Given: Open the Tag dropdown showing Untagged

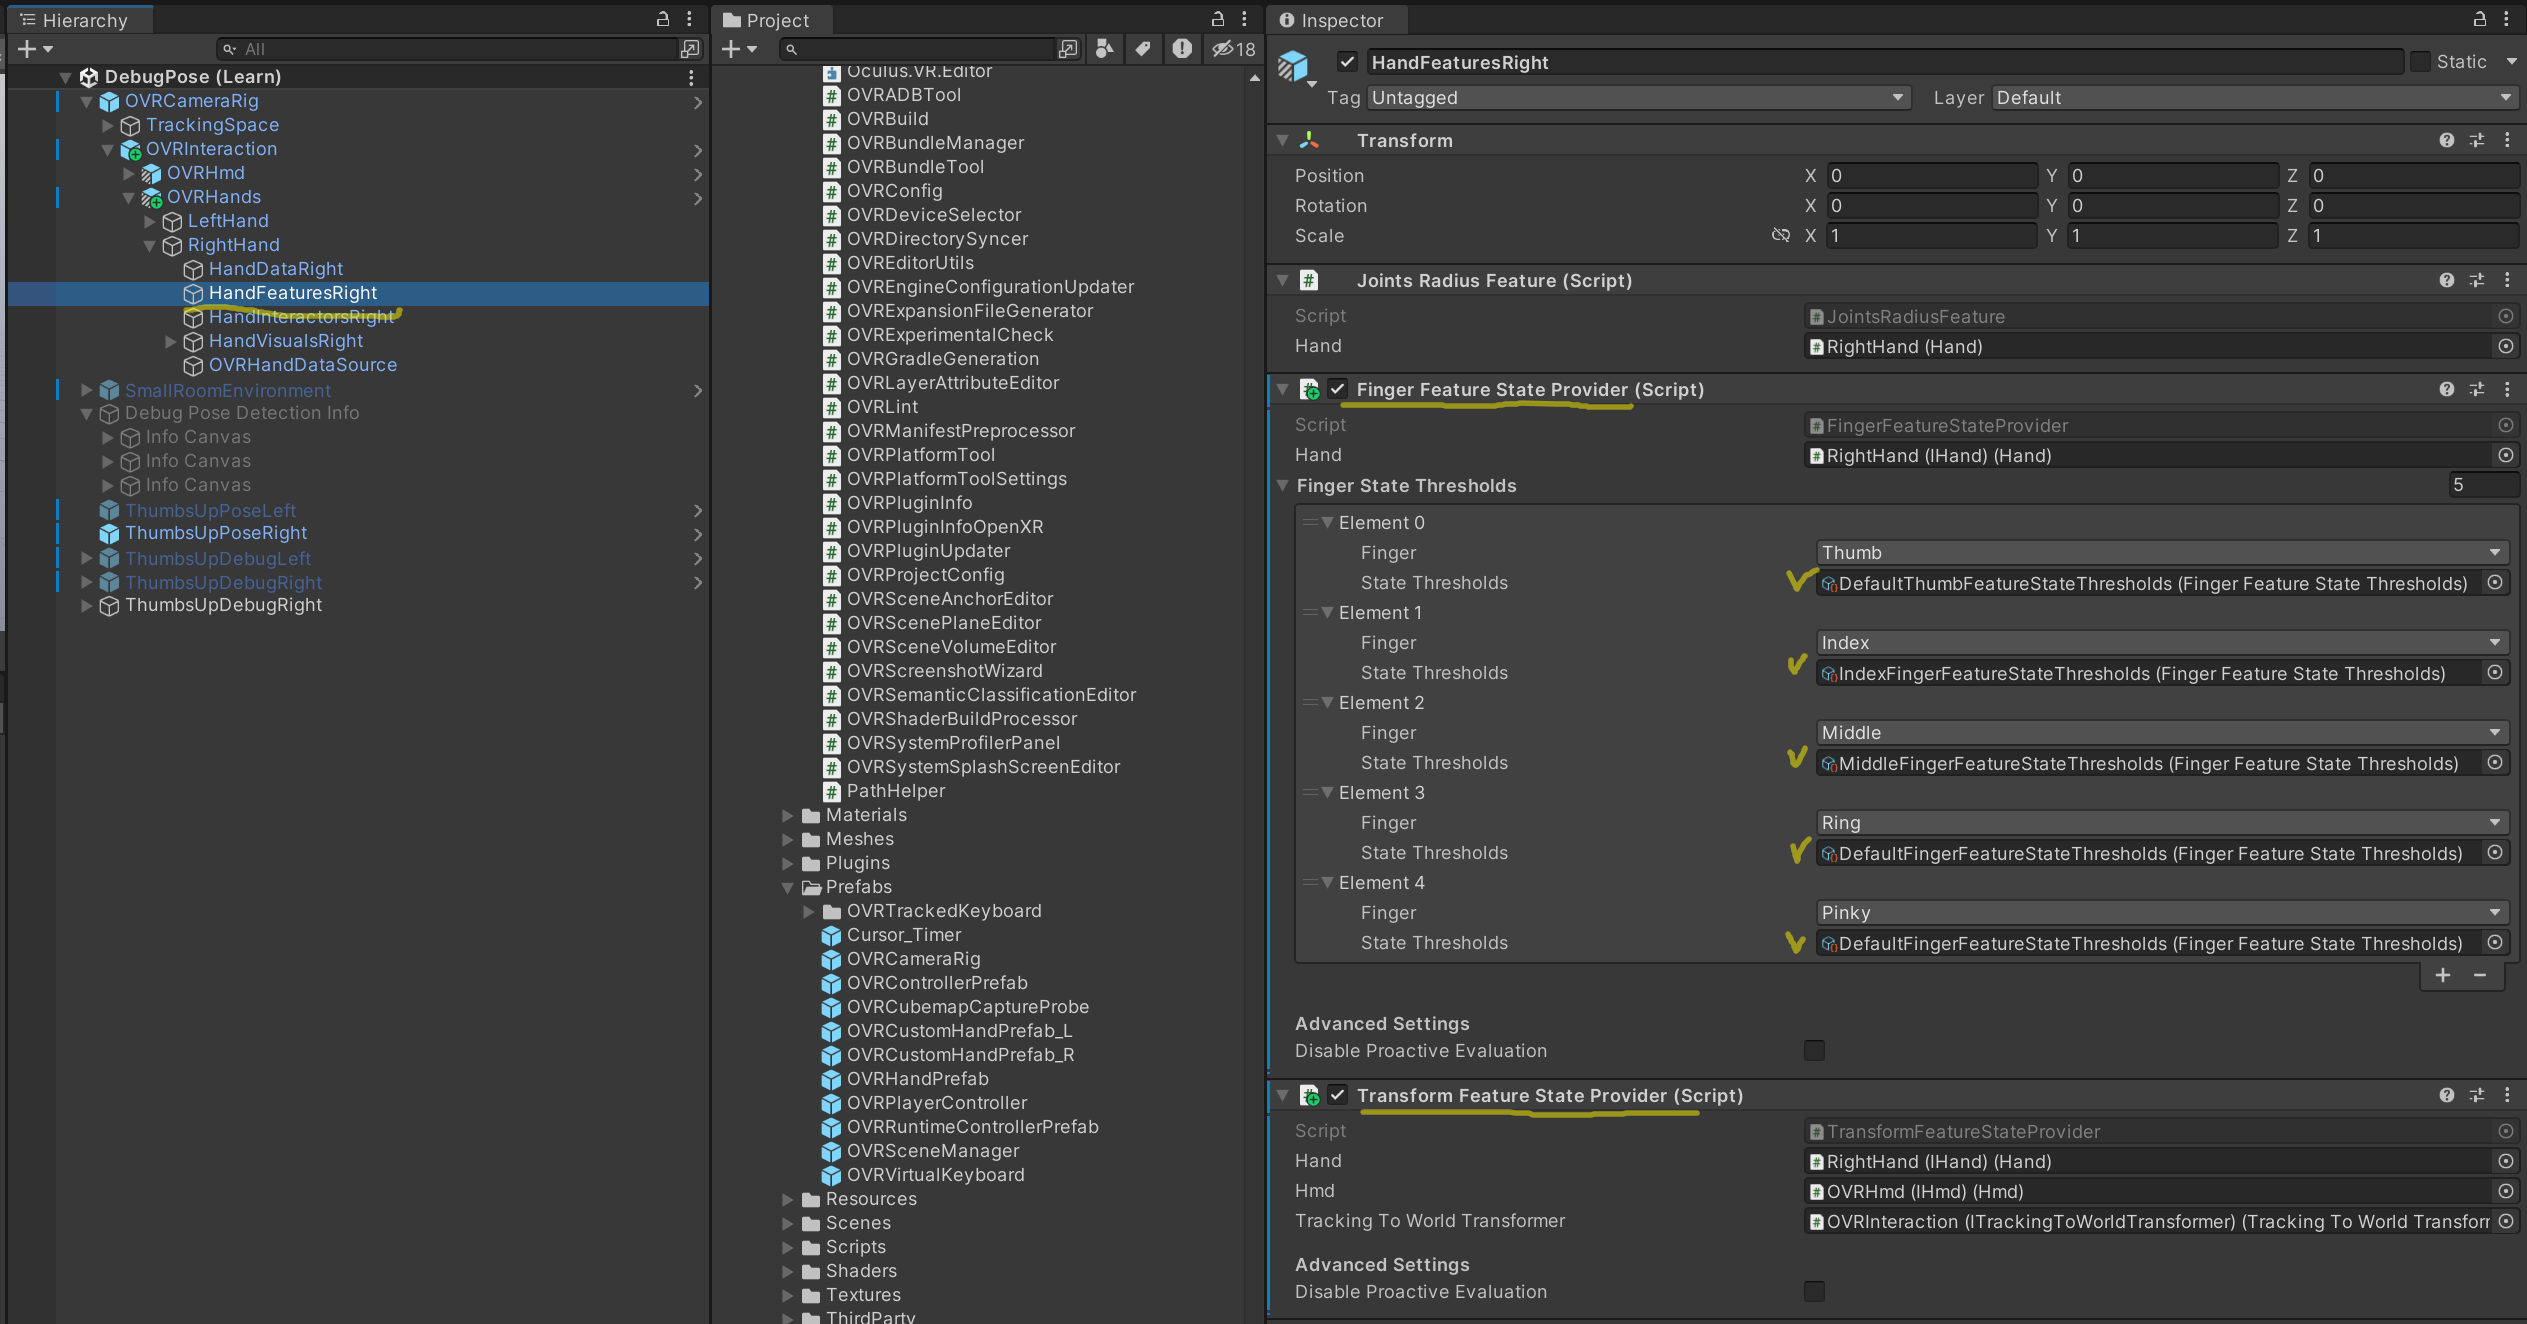Looking at the screenshot, I should (1638, 98).
